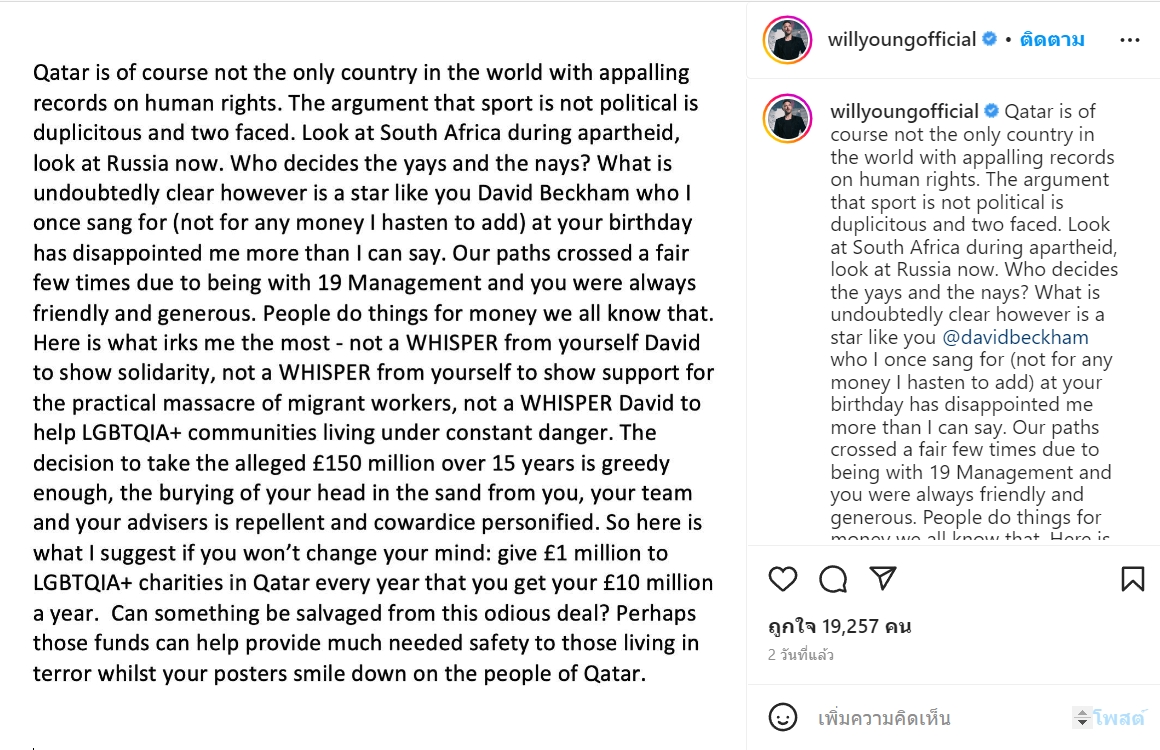Click the post's text image about Qatar
Screen dimensions: 1160x750
pos(373,373)
